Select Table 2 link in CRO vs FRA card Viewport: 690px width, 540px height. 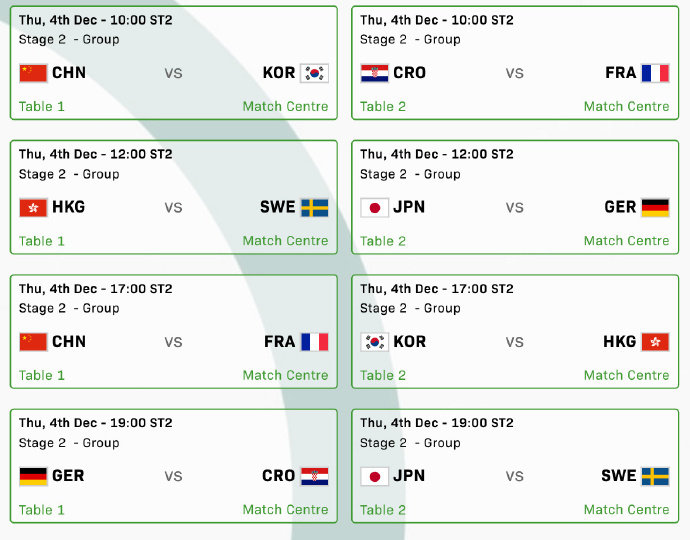click(383, 106)
